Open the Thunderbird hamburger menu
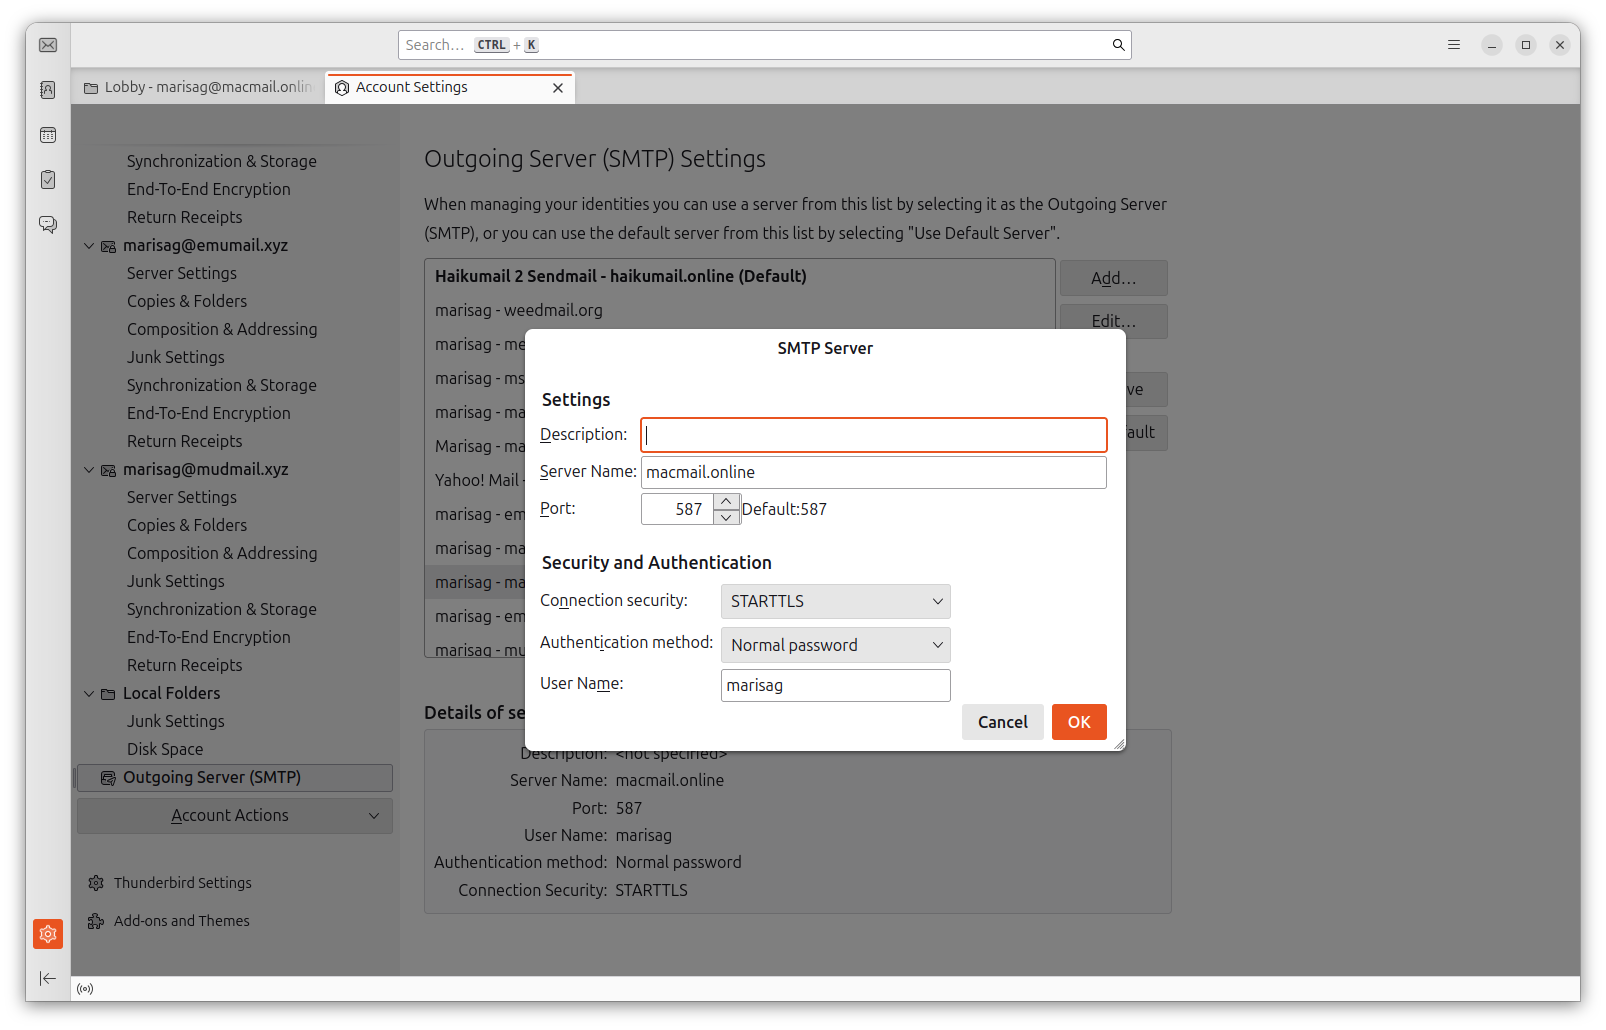This screenshot has height=1030, width=1606. pyautogui.click(x=1454, y=45)
